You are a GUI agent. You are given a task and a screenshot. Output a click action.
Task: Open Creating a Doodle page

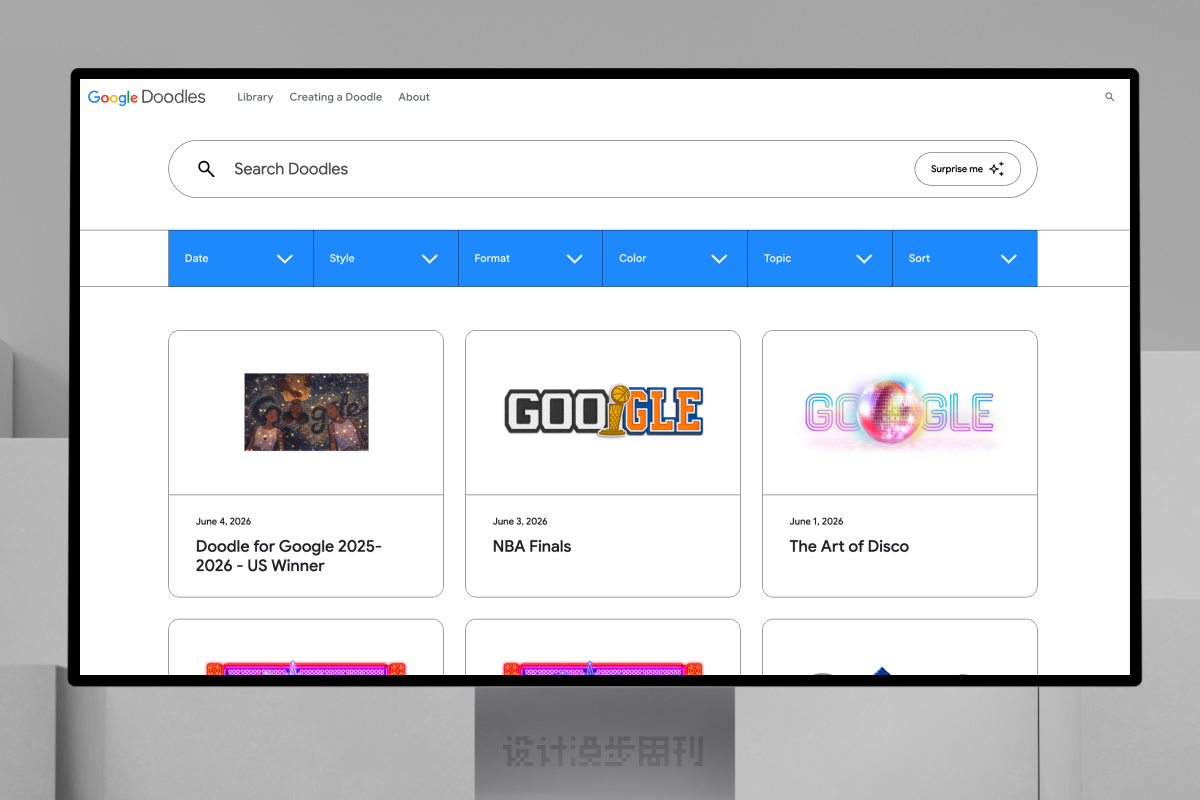[x=336, y=97]
